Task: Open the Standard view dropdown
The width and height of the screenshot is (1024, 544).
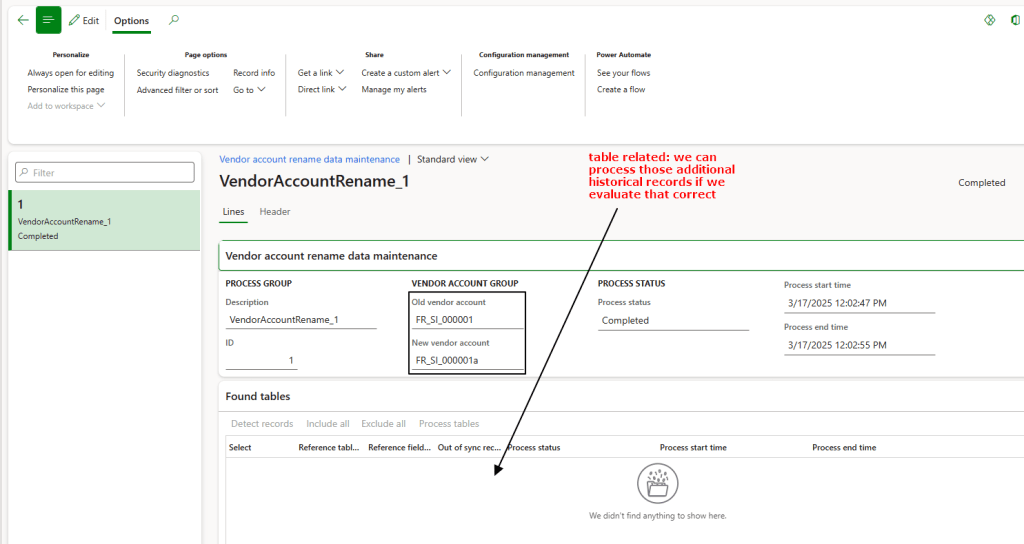Action: [x=453, y=159]
